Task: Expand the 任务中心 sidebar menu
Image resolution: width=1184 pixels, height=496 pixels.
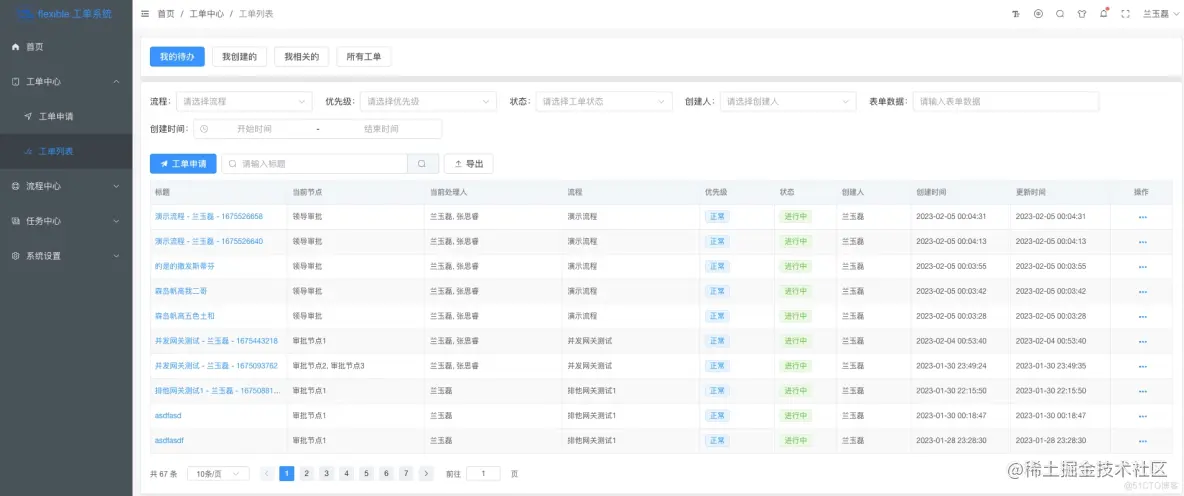Action: click(x=66, y=221)
